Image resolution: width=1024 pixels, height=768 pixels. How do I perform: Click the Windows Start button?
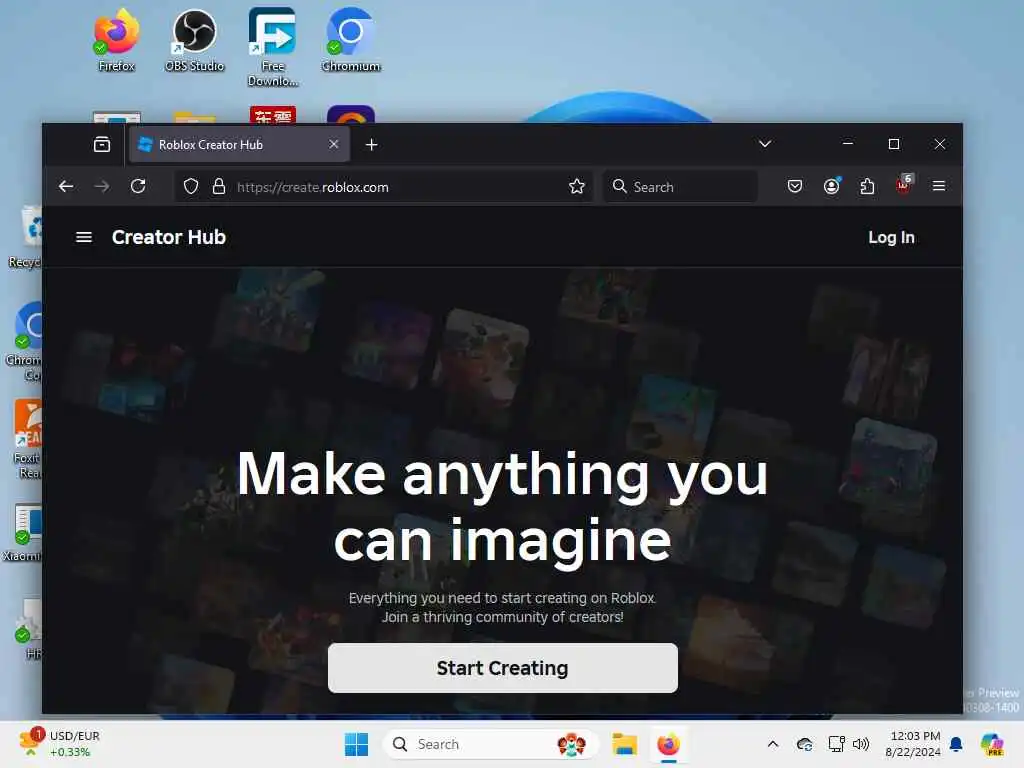pos(357,744)
